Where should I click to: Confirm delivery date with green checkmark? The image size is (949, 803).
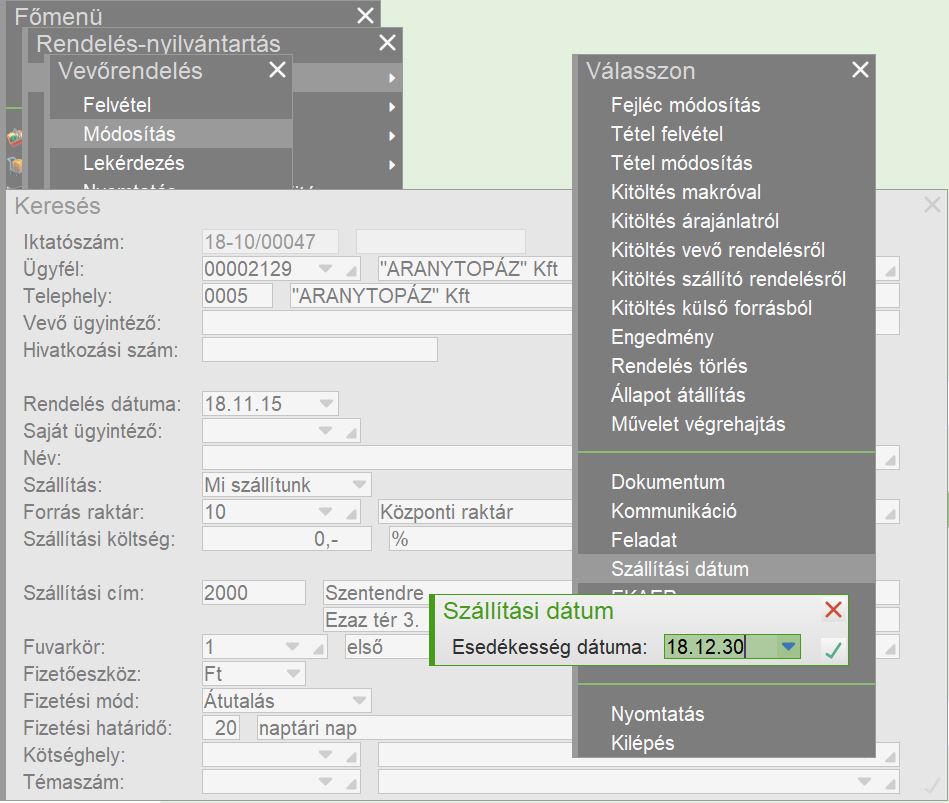(833, 649)
